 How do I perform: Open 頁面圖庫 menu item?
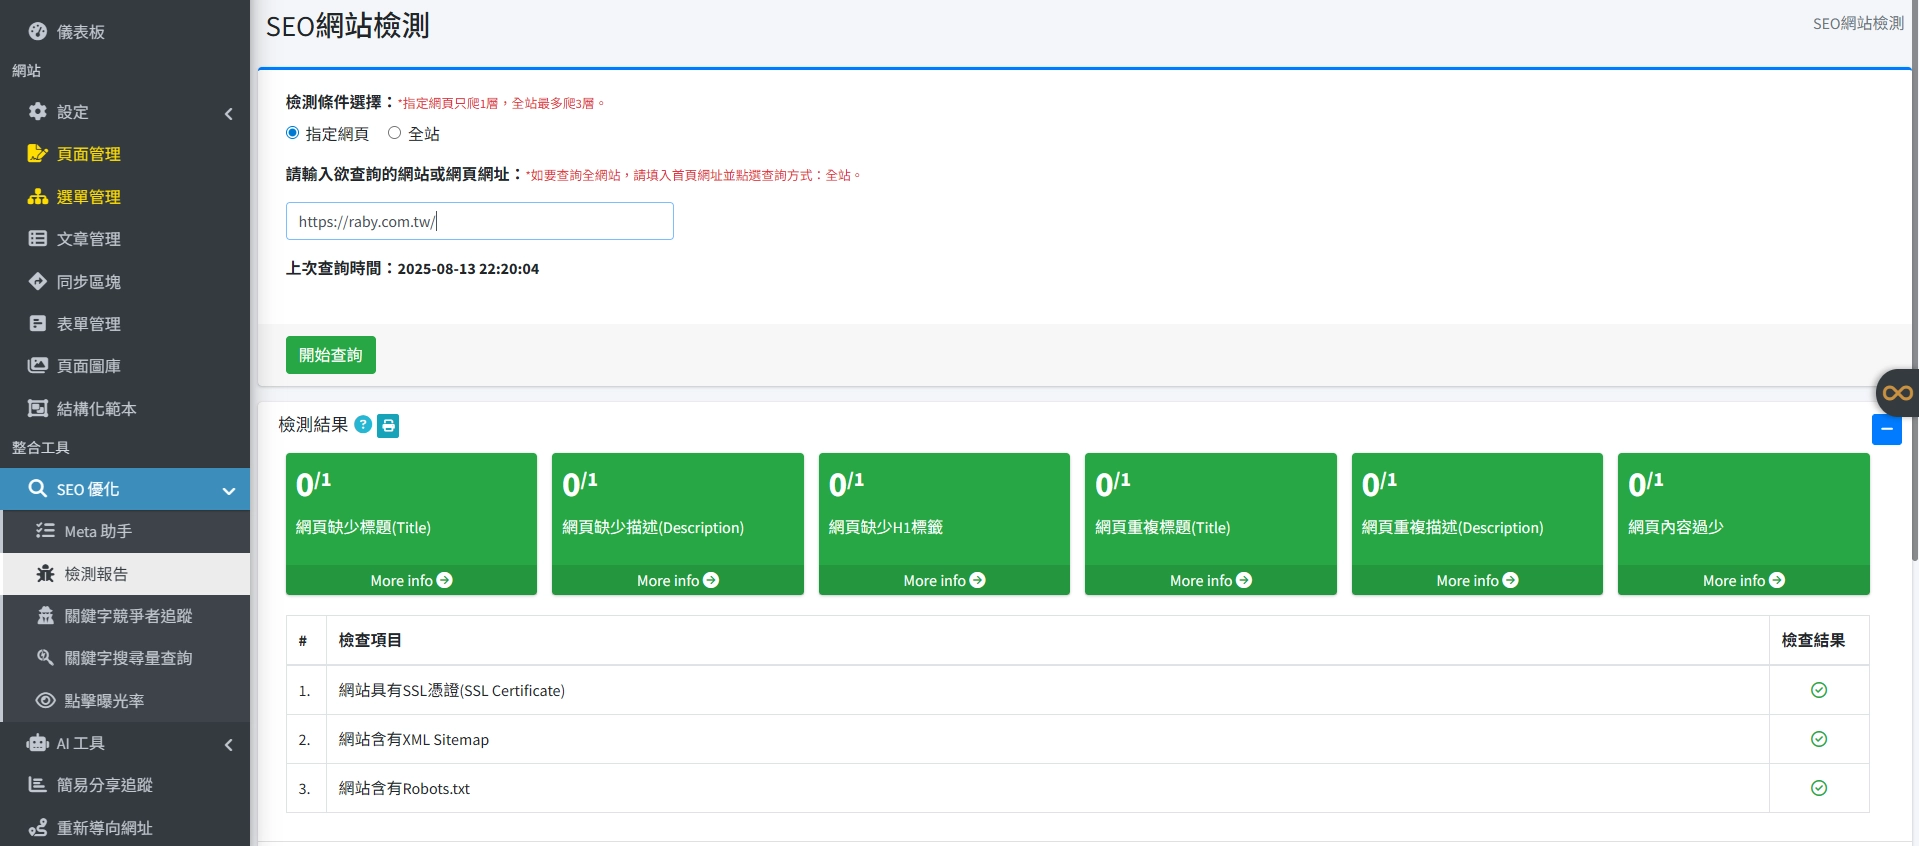coord(125,366)
